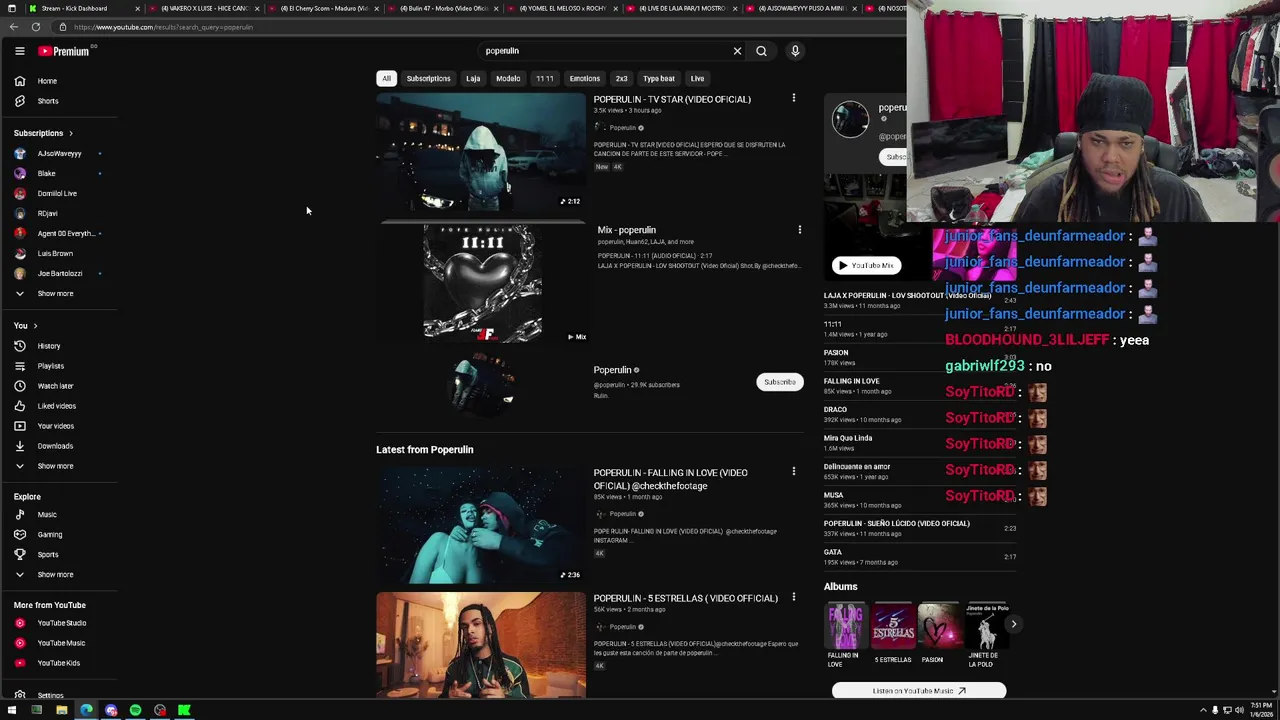Click the YouTube Premium logo
The width and height of the screenshot is (1280, 720).
65,51
